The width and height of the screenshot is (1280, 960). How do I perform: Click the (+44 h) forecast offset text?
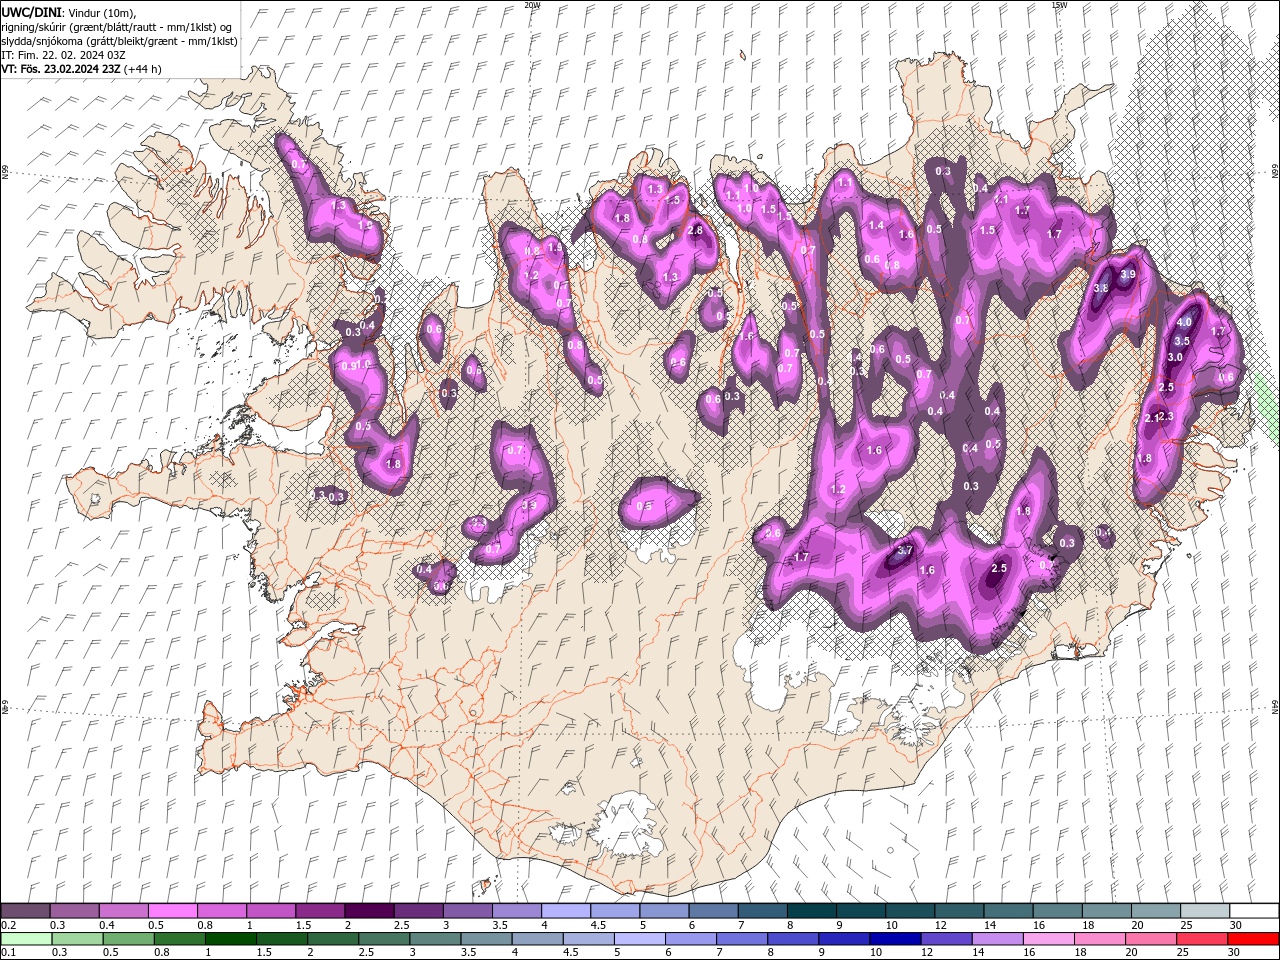[x=143, y=69]
